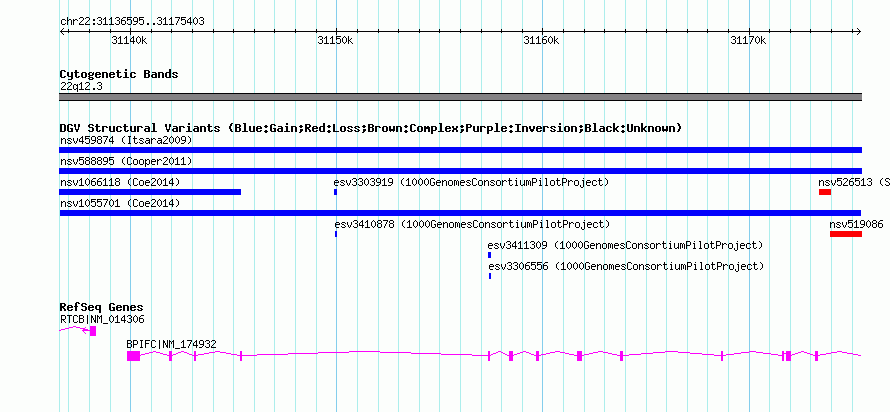Image resolution: width=890 pixels, height=412 pixels.
Task: Select the Cytogenetic Bands track title
Action: [x=119, y=74]
